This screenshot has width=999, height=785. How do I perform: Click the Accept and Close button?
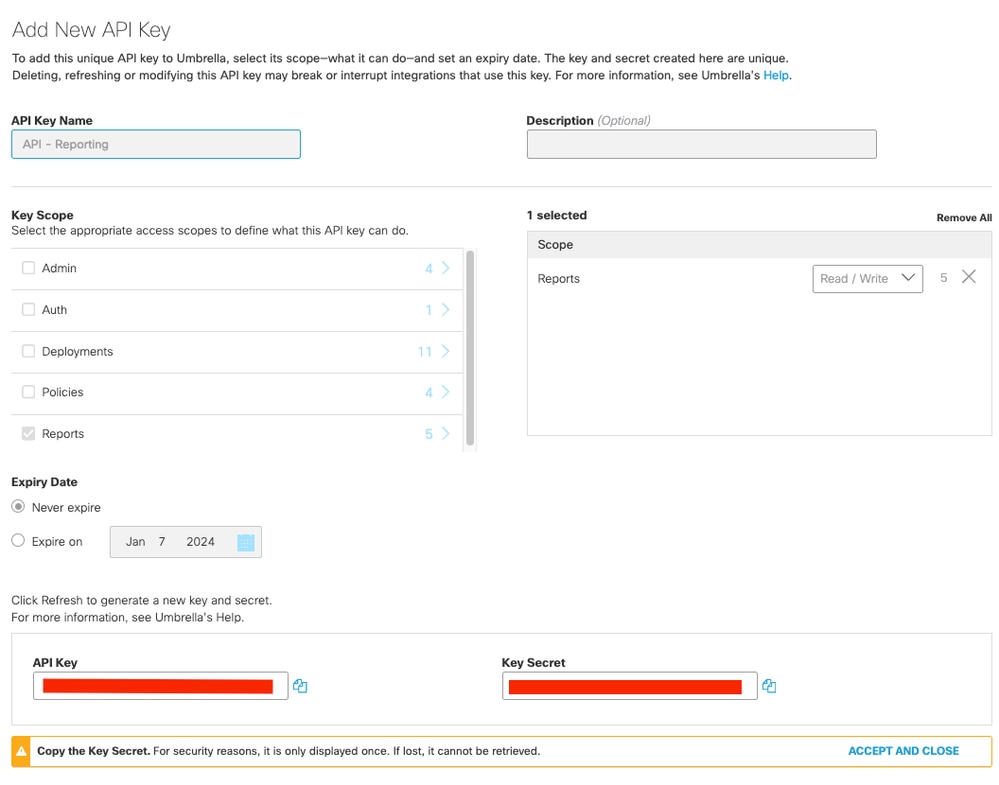pos(903,751)
